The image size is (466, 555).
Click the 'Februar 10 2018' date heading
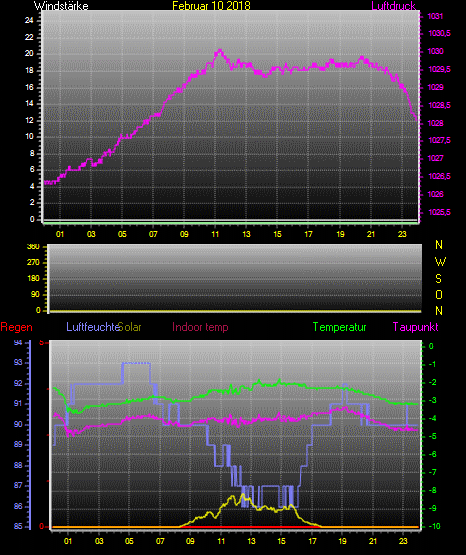click(211, 5)
